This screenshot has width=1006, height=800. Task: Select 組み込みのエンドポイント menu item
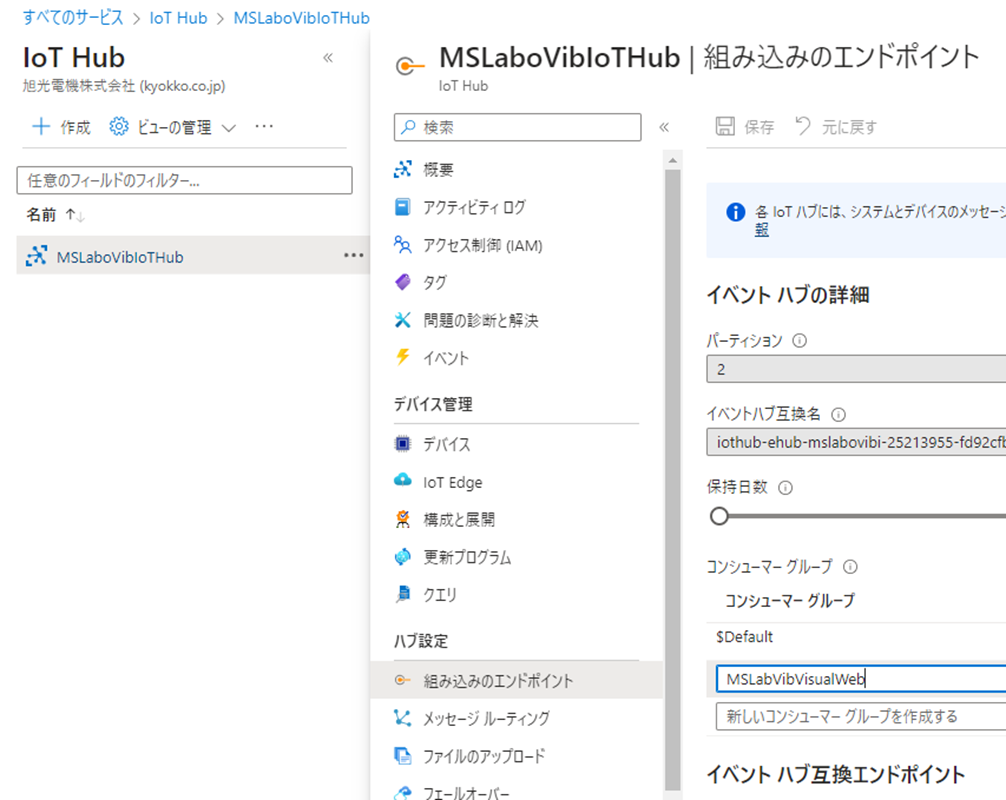[516, 680]
